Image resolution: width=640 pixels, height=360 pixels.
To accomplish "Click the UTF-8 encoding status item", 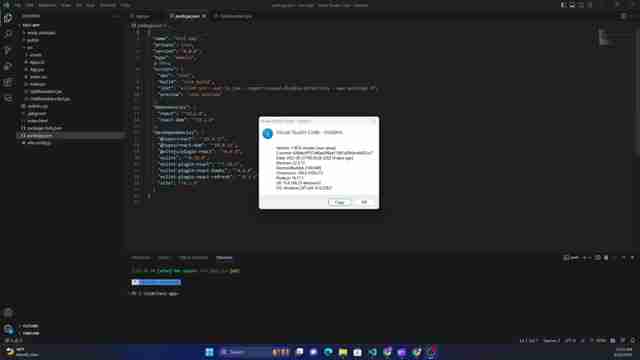I will pyautogui.click(x=570, y=340).
